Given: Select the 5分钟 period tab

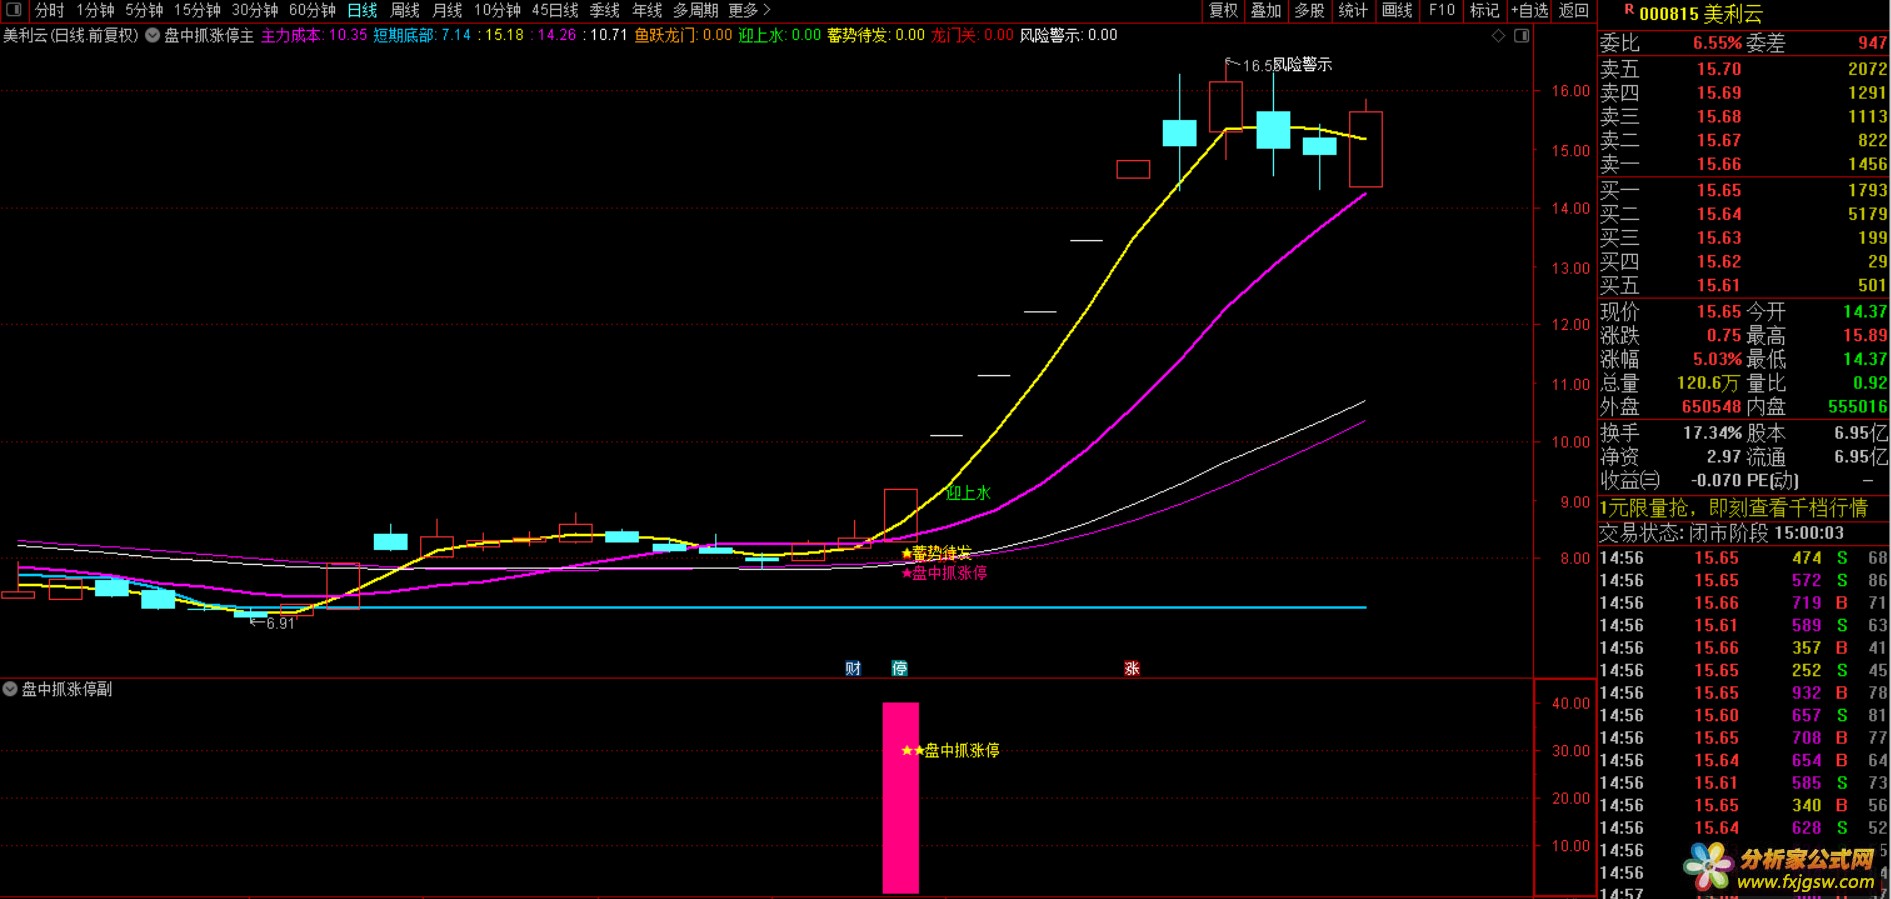Looking at the screenshot, I should click(x=144, y=10).
